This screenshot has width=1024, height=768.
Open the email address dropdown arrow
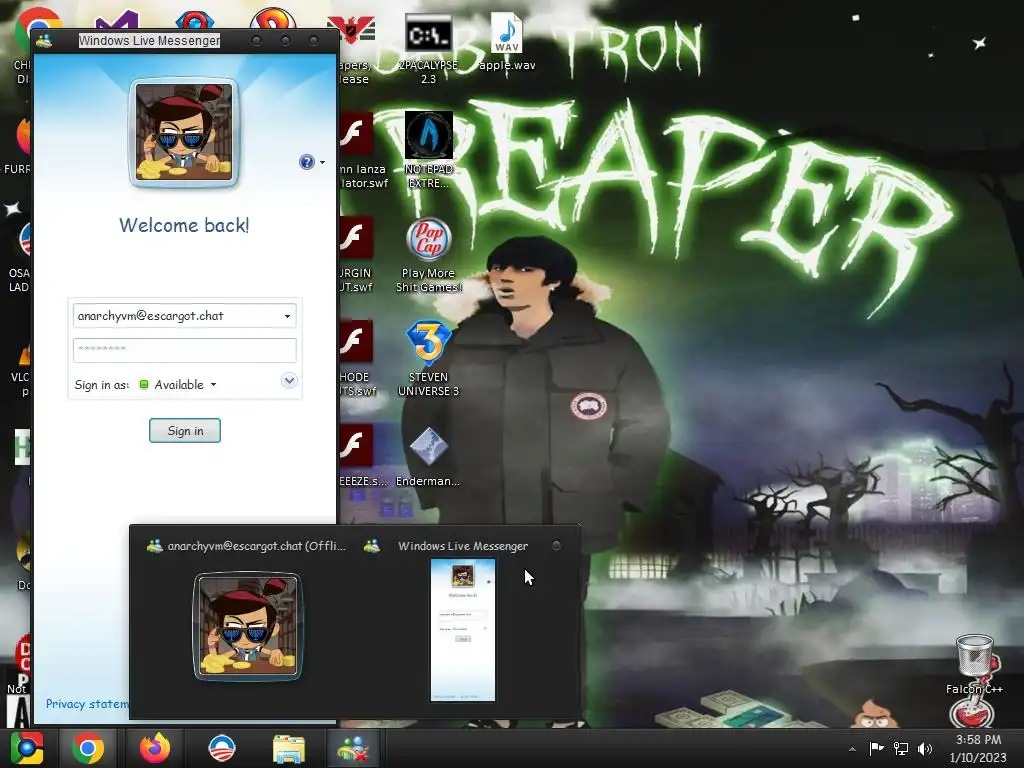[287, 316]
